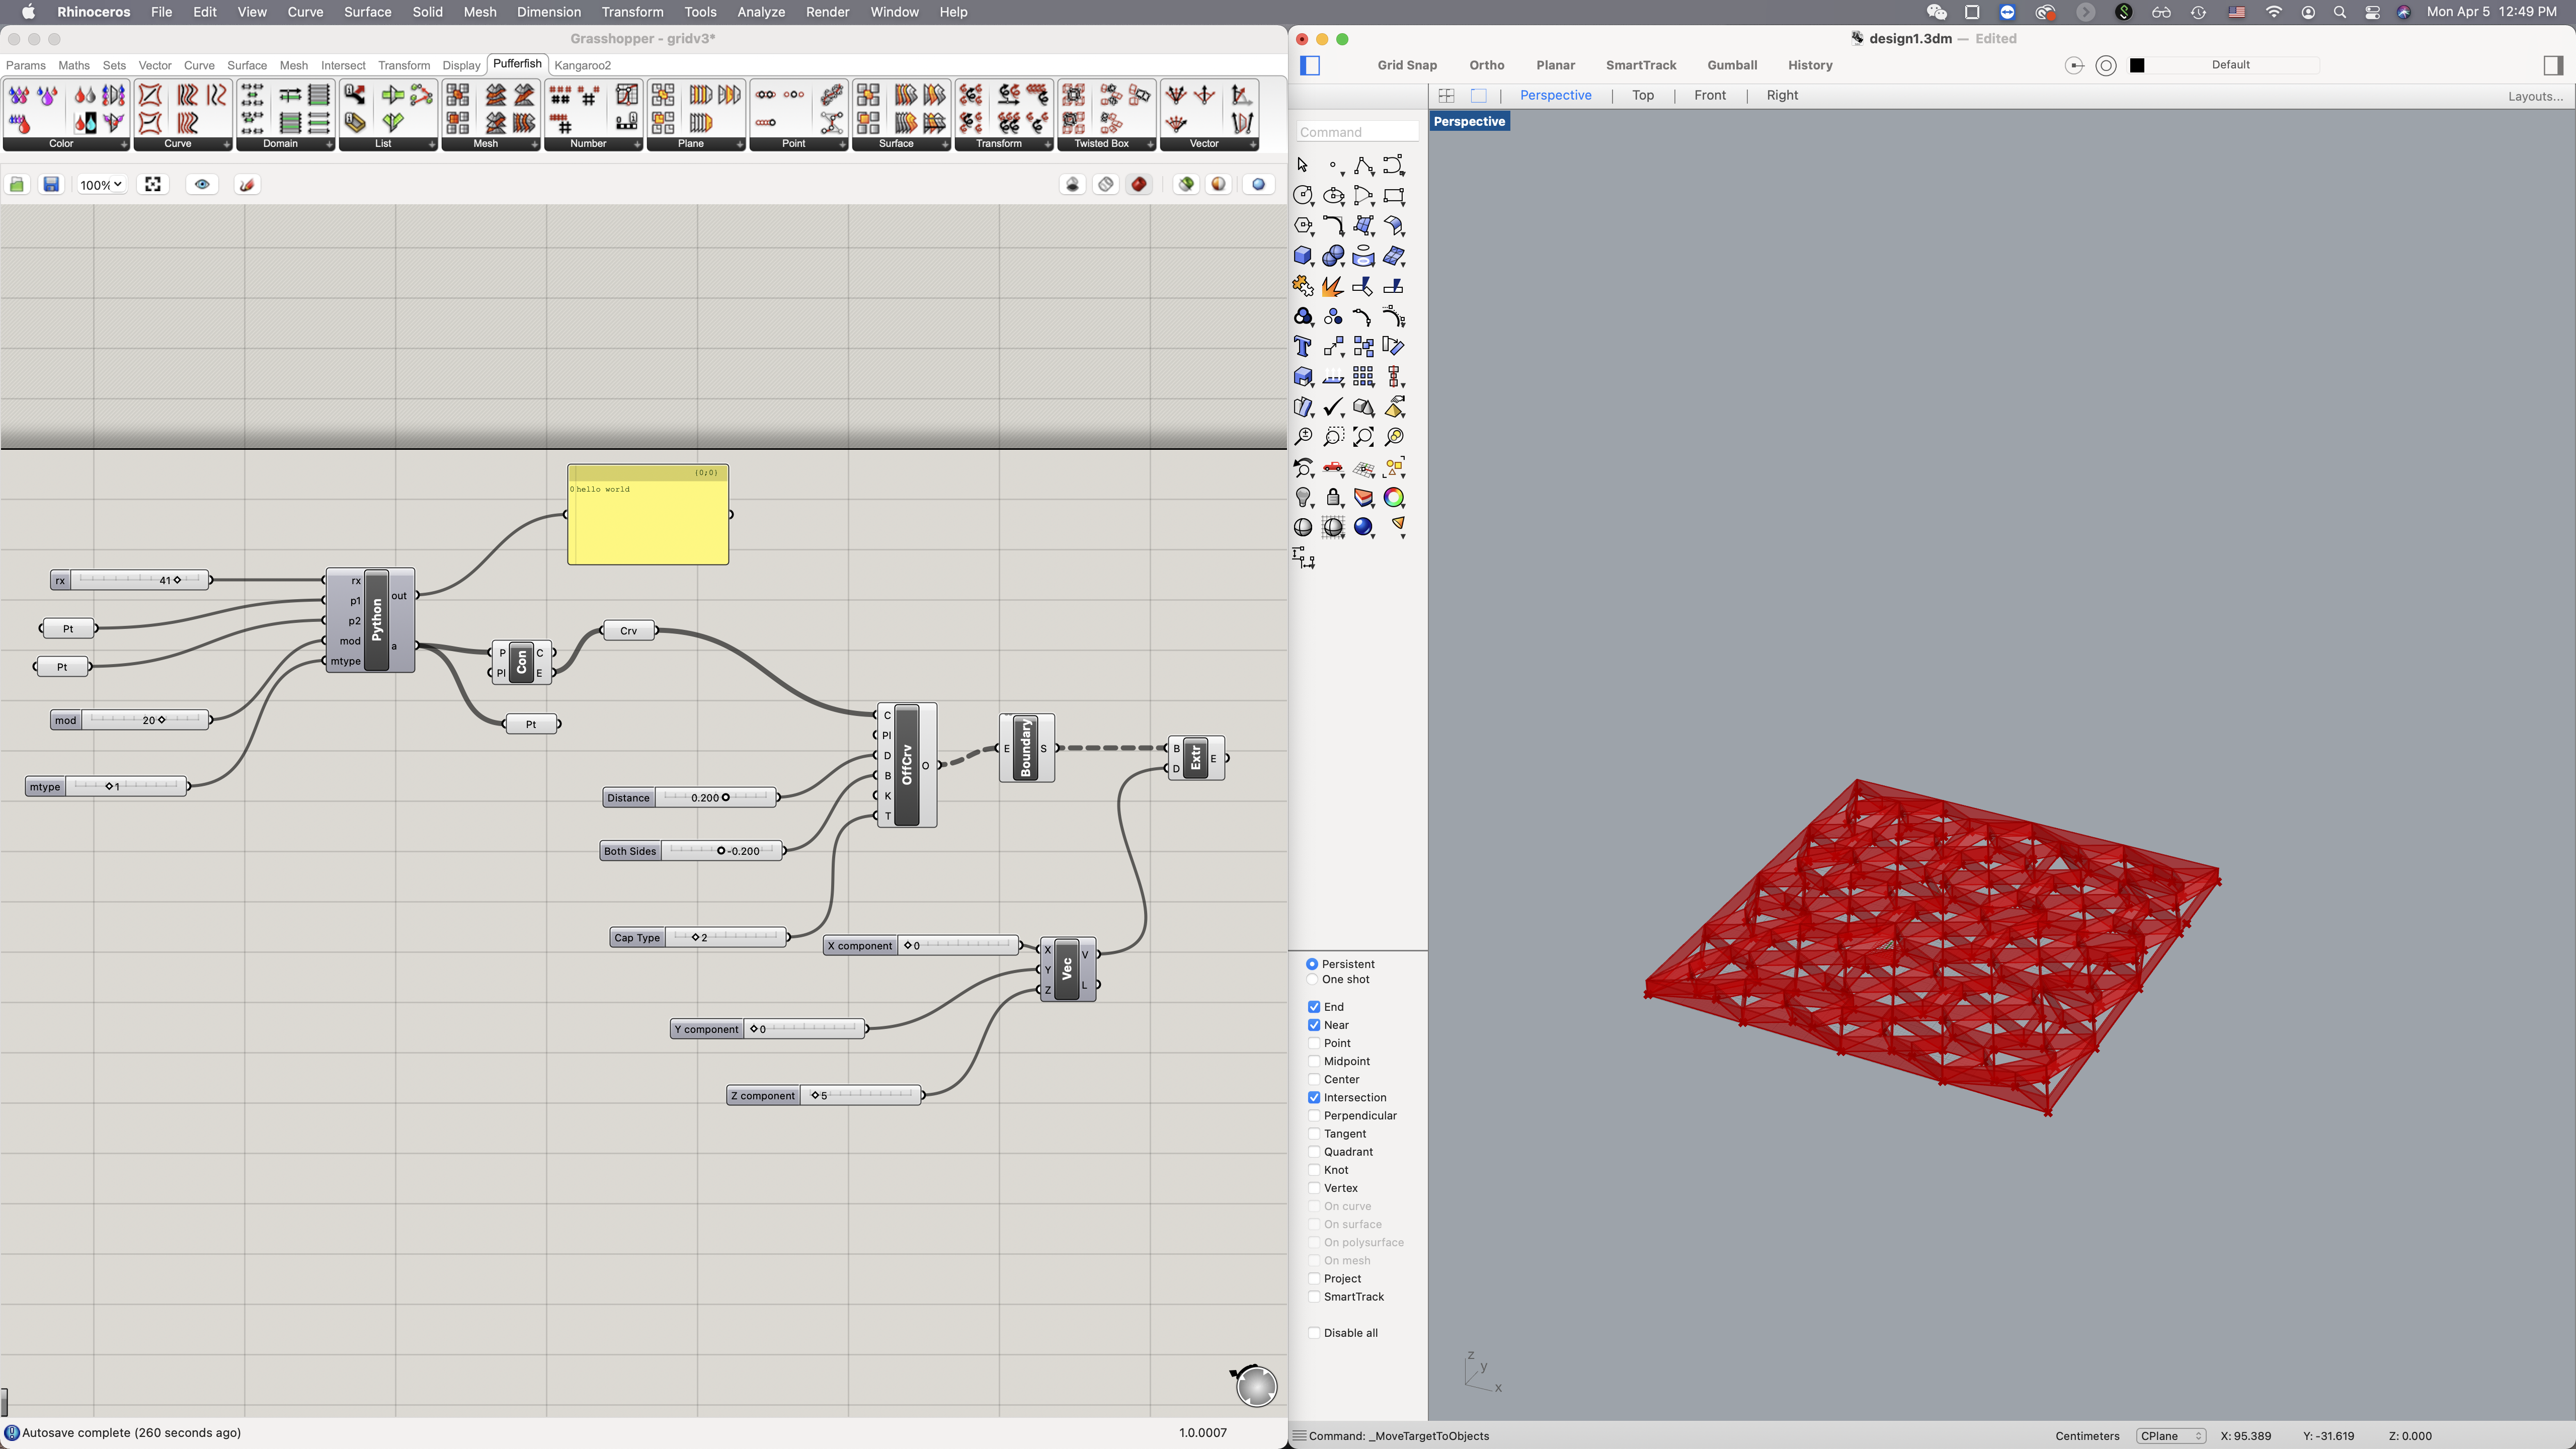Click the four-viewport layout icon
Image resolution: width=2576 pixels, height=1449 pixels.
pyautogui.click(x=1446, y=95)
